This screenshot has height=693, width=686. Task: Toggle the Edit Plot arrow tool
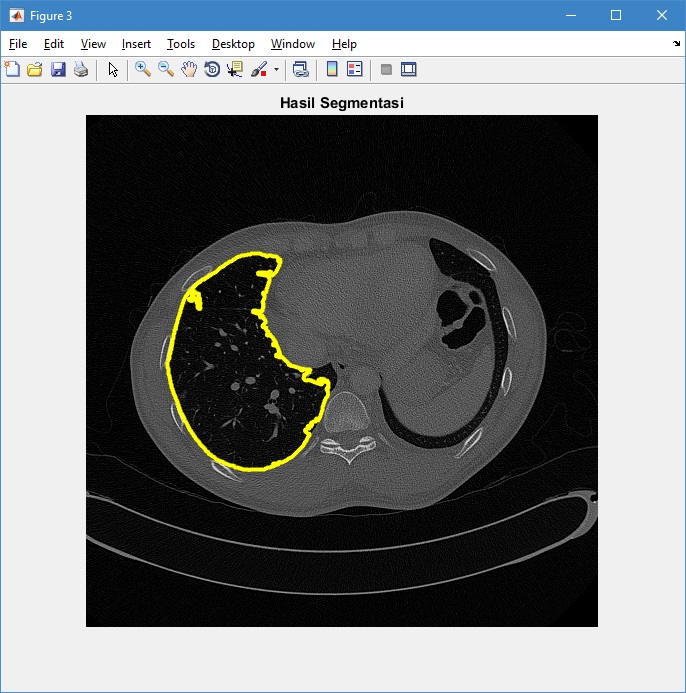tap(113, 69)
